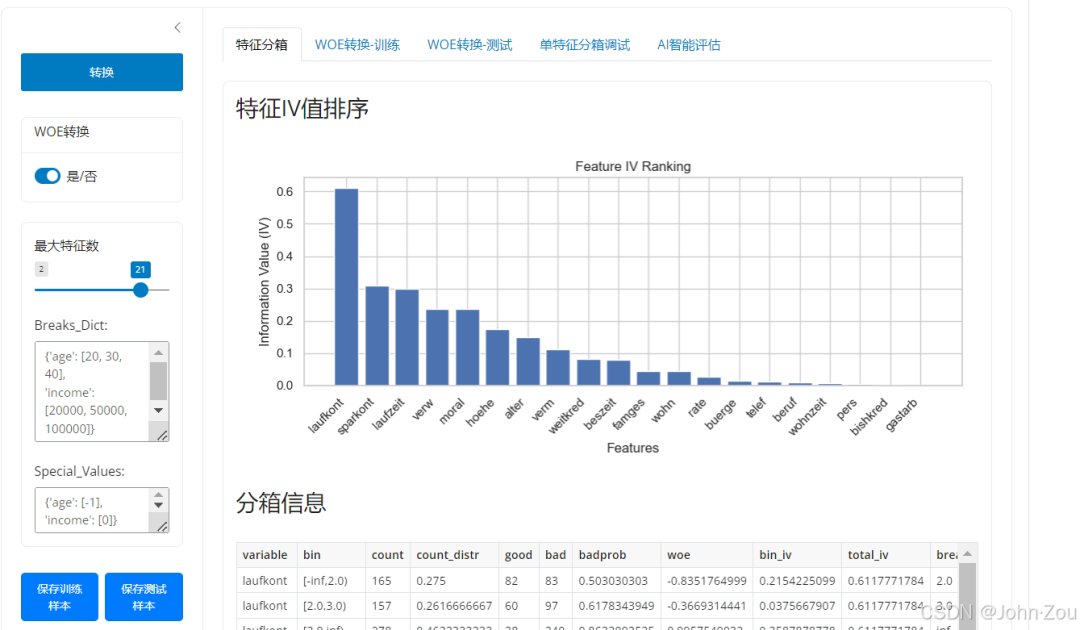Click the 分箱信息 heading
Viewport: 1080px width, 630px height.
pyautogui.click(x=281, y=503)
